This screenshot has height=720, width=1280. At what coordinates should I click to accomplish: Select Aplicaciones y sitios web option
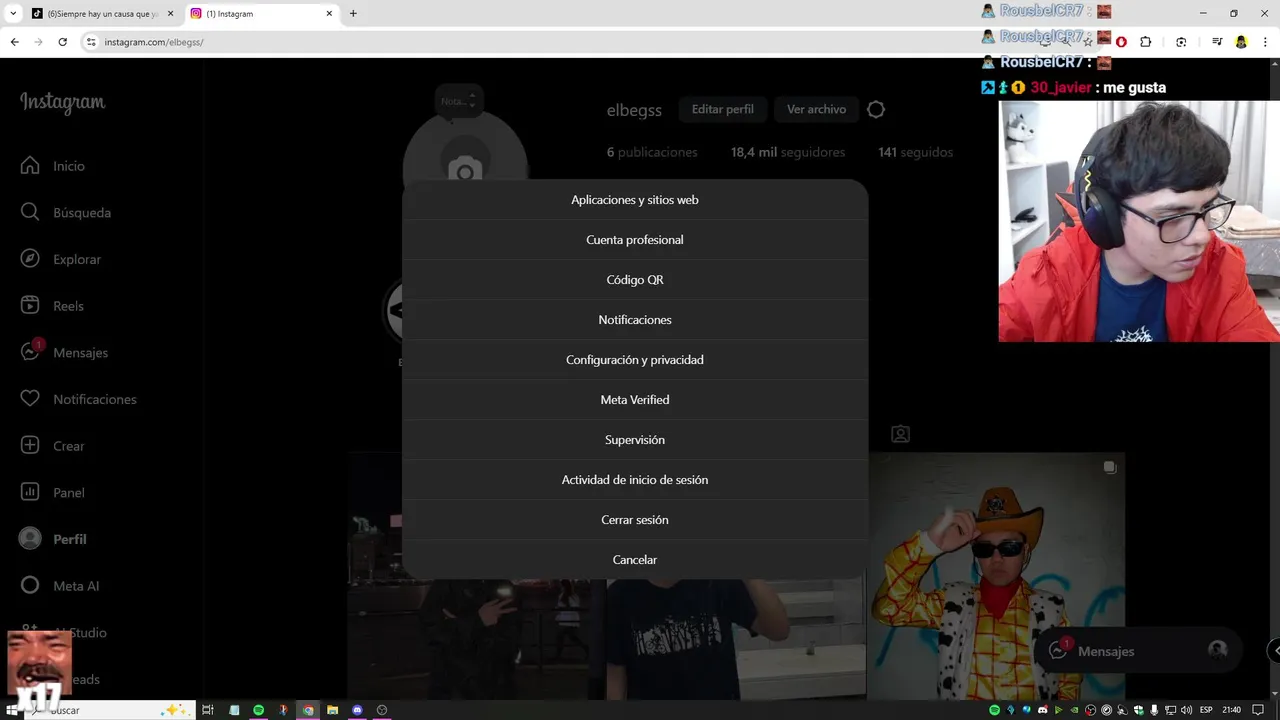pyautogui.click(x=635, y=200)
